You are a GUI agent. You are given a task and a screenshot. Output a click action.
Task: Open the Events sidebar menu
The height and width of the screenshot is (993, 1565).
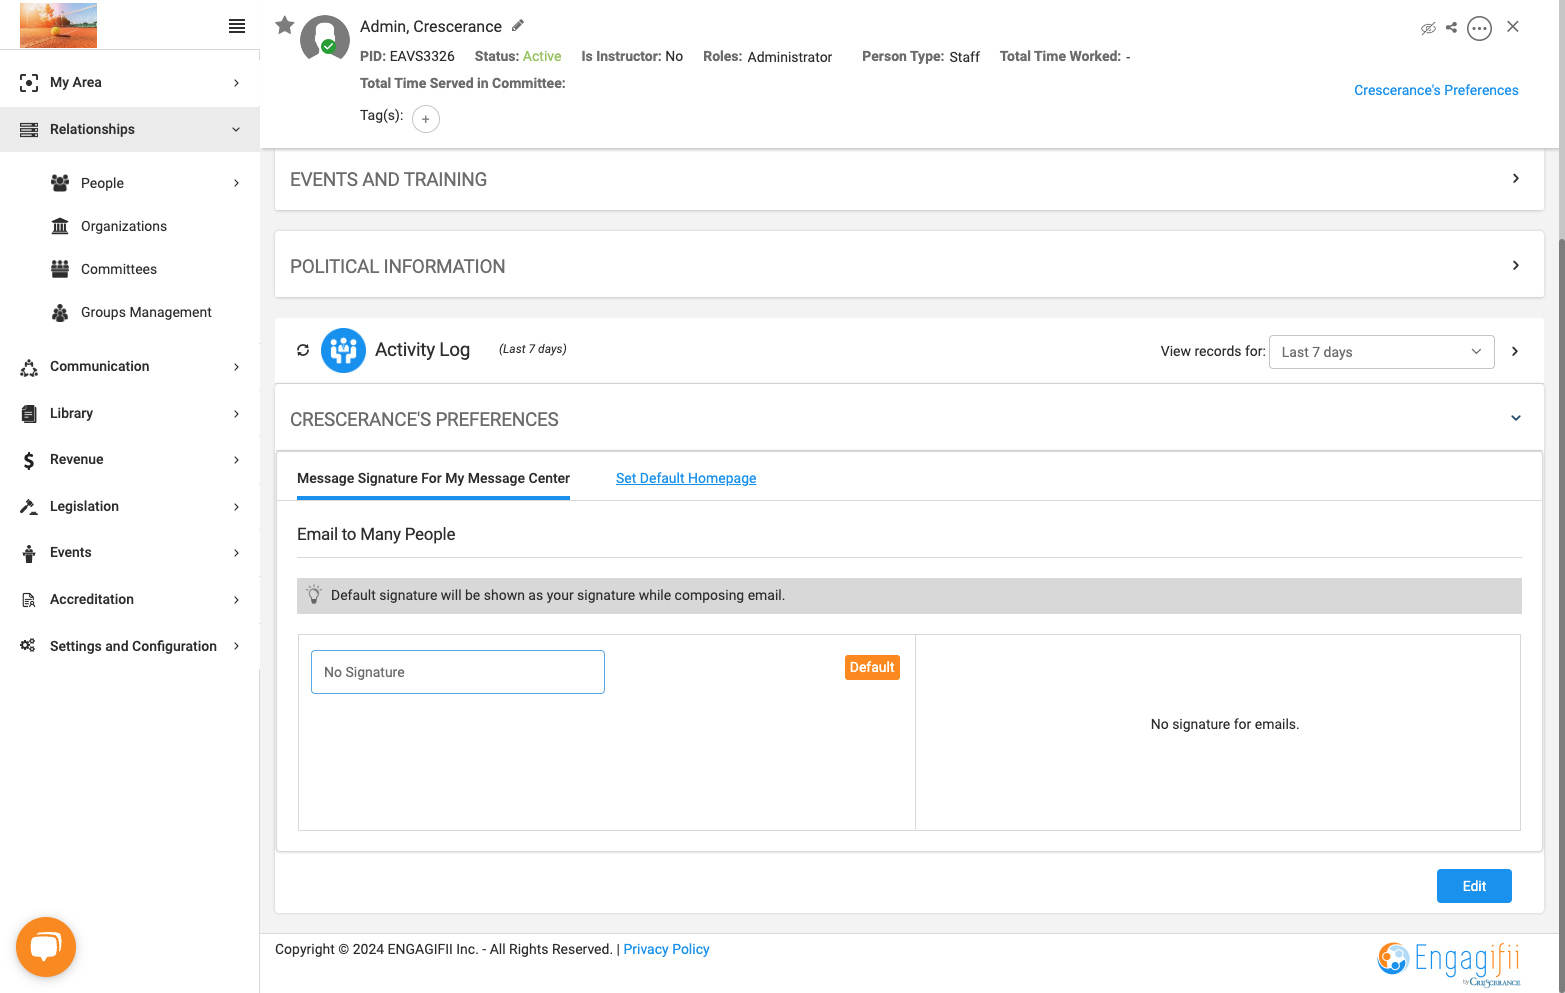tap(130, 552)
